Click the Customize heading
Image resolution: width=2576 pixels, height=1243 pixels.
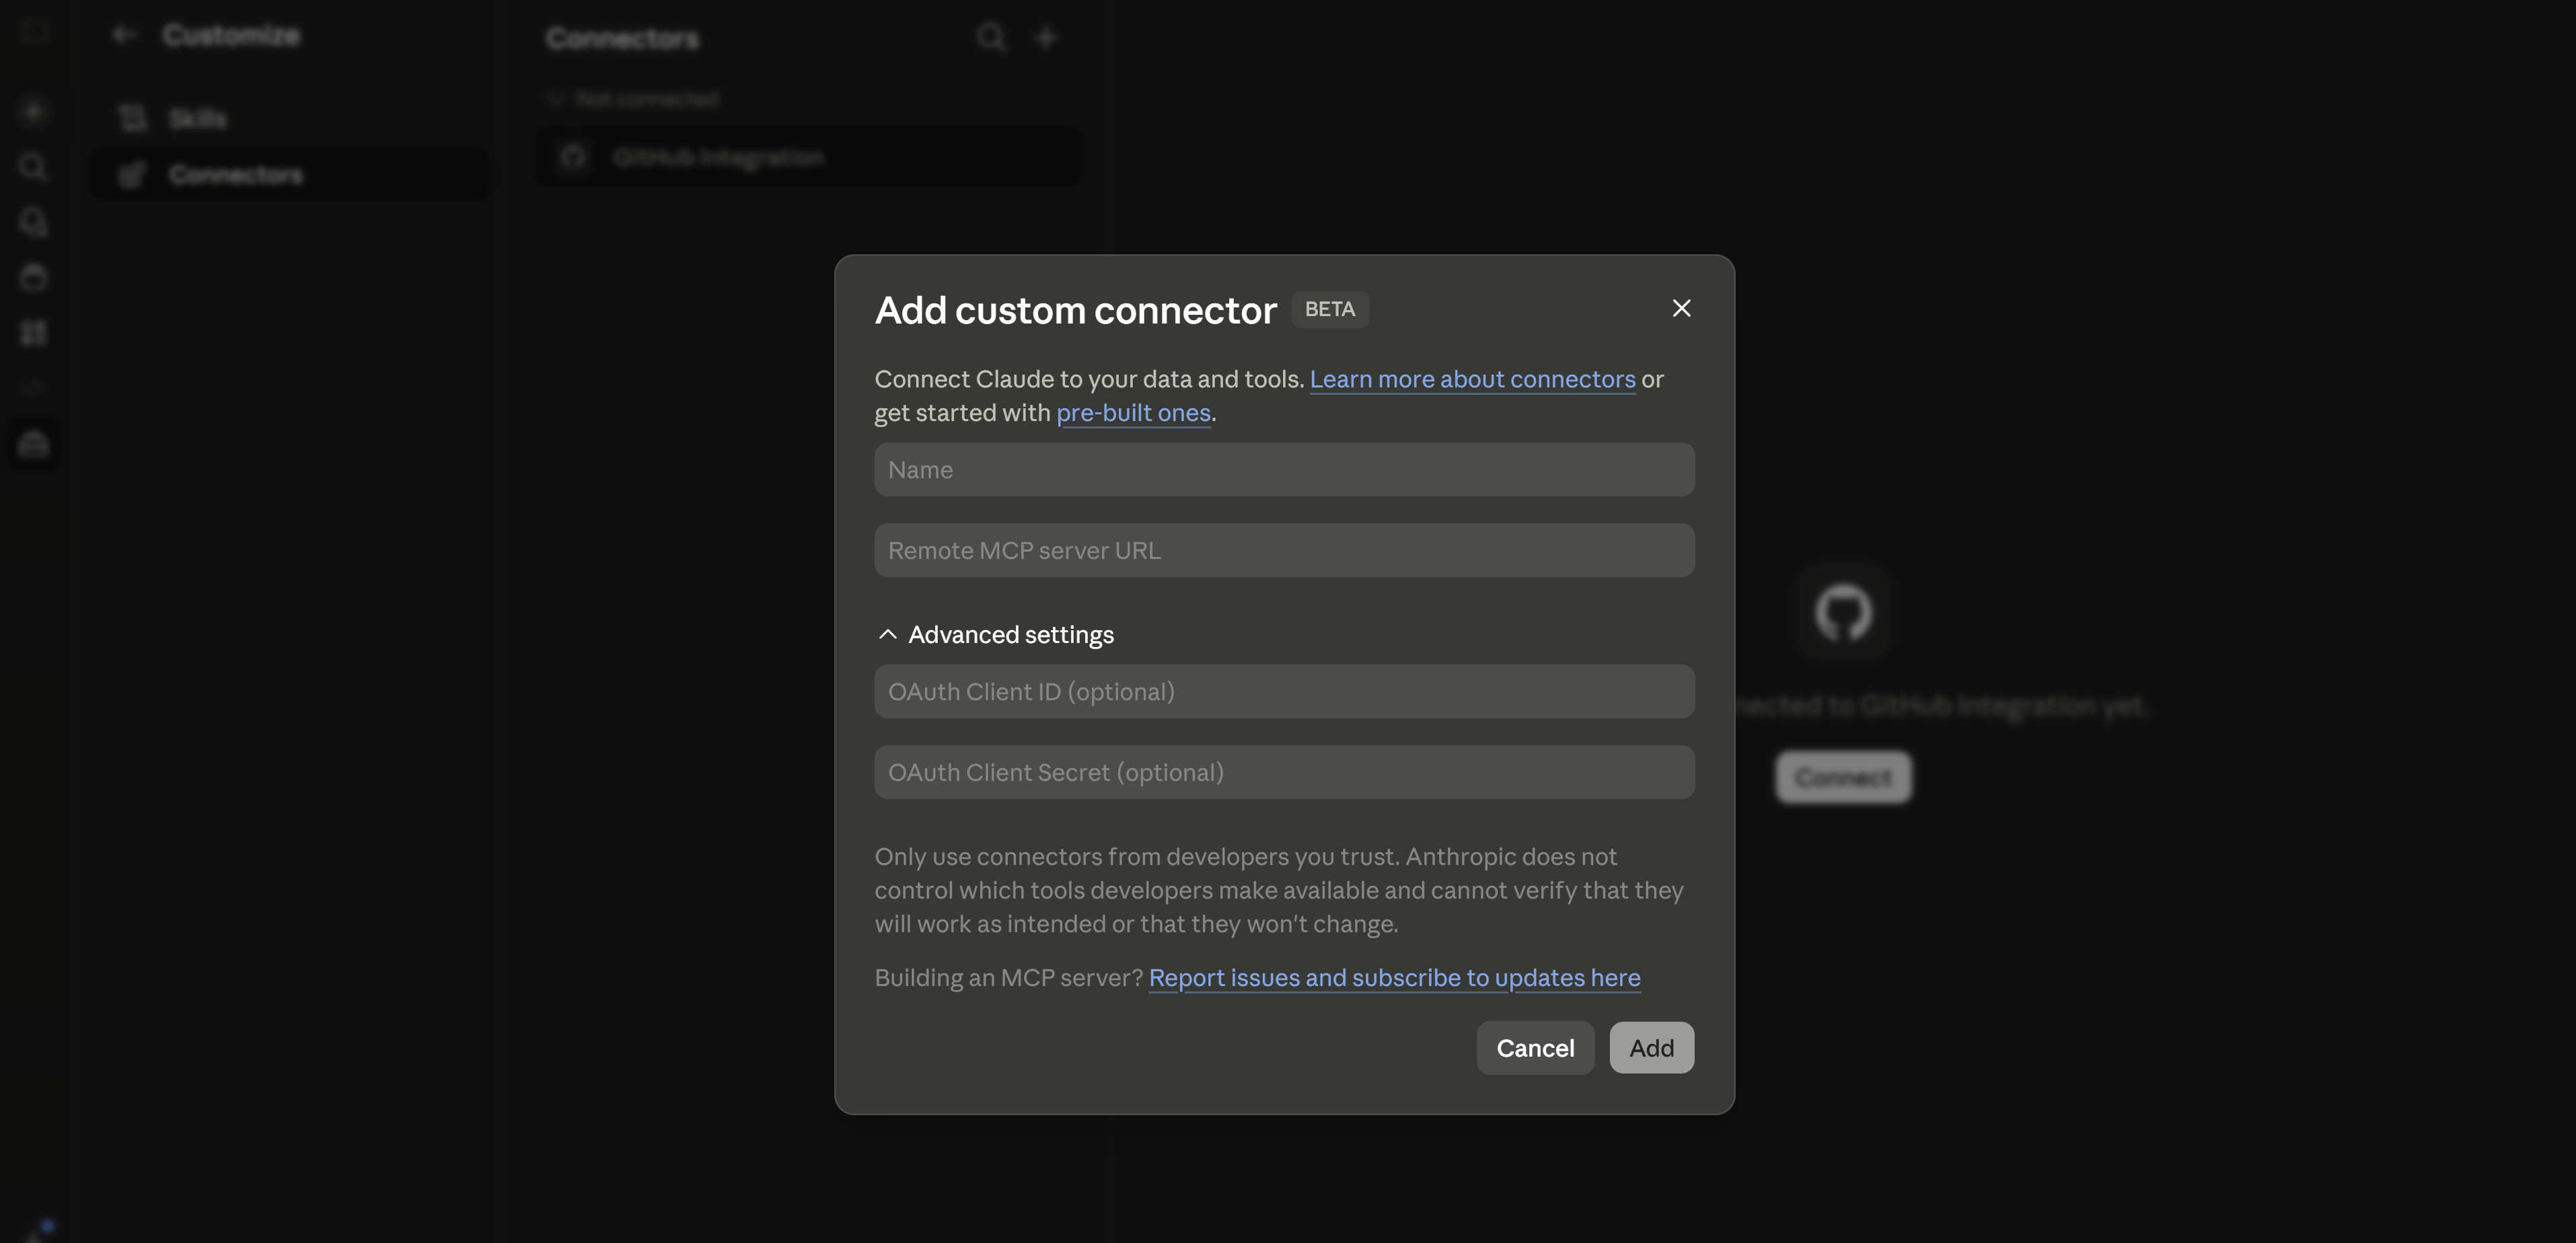click(231, 35)
